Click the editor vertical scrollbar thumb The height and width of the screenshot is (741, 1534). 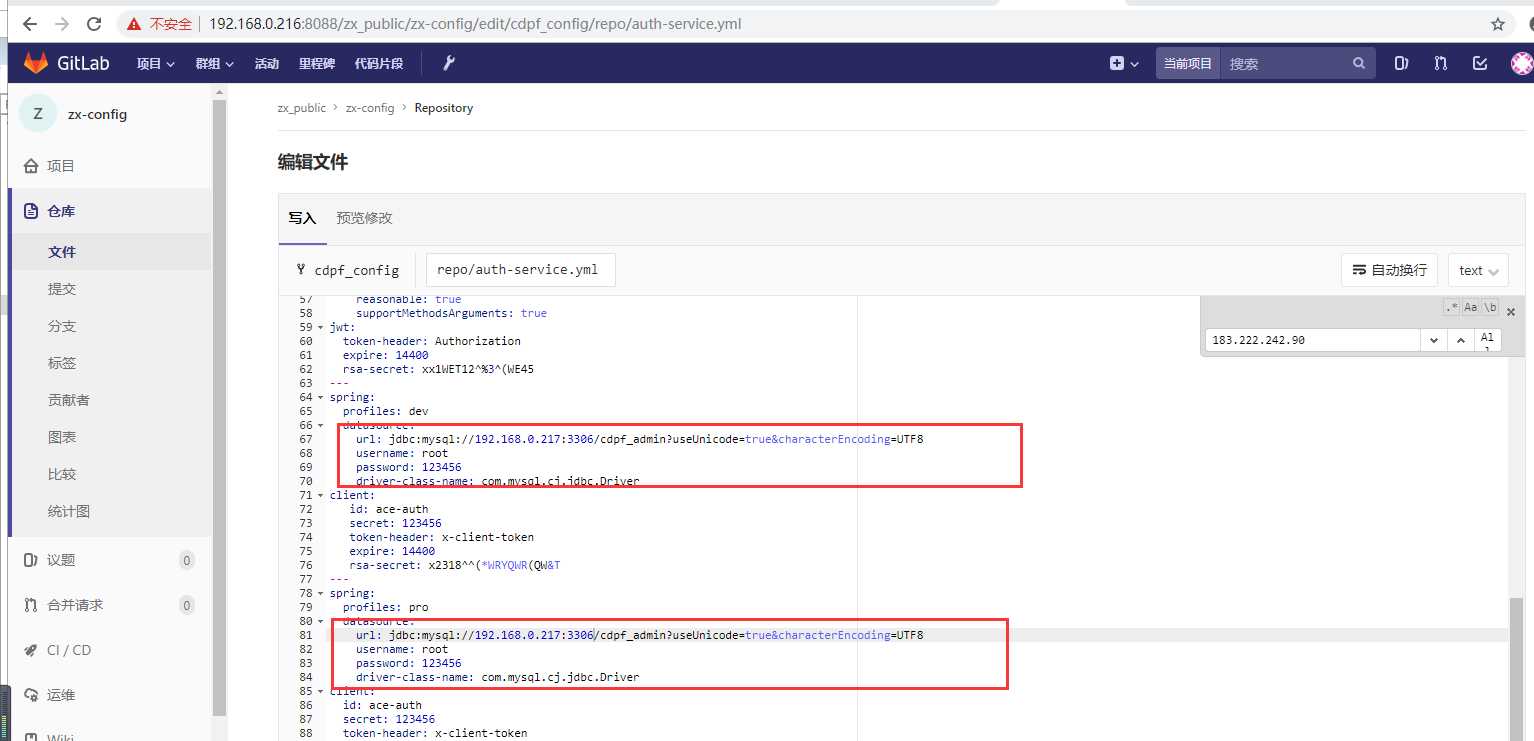(x=1516, y=668)
